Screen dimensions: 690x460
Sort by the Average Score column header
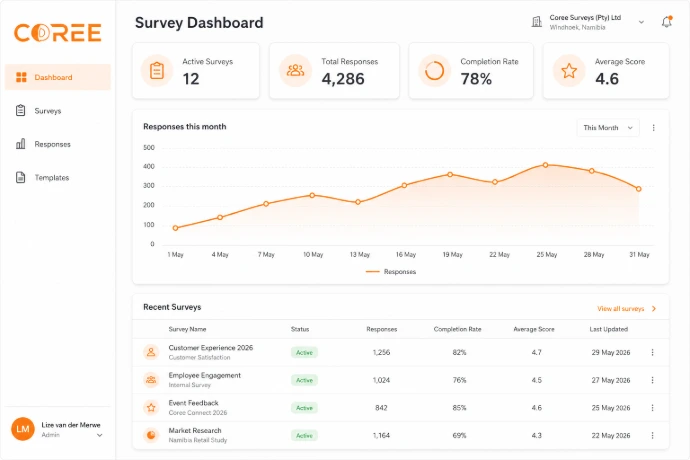click(534, 329)
